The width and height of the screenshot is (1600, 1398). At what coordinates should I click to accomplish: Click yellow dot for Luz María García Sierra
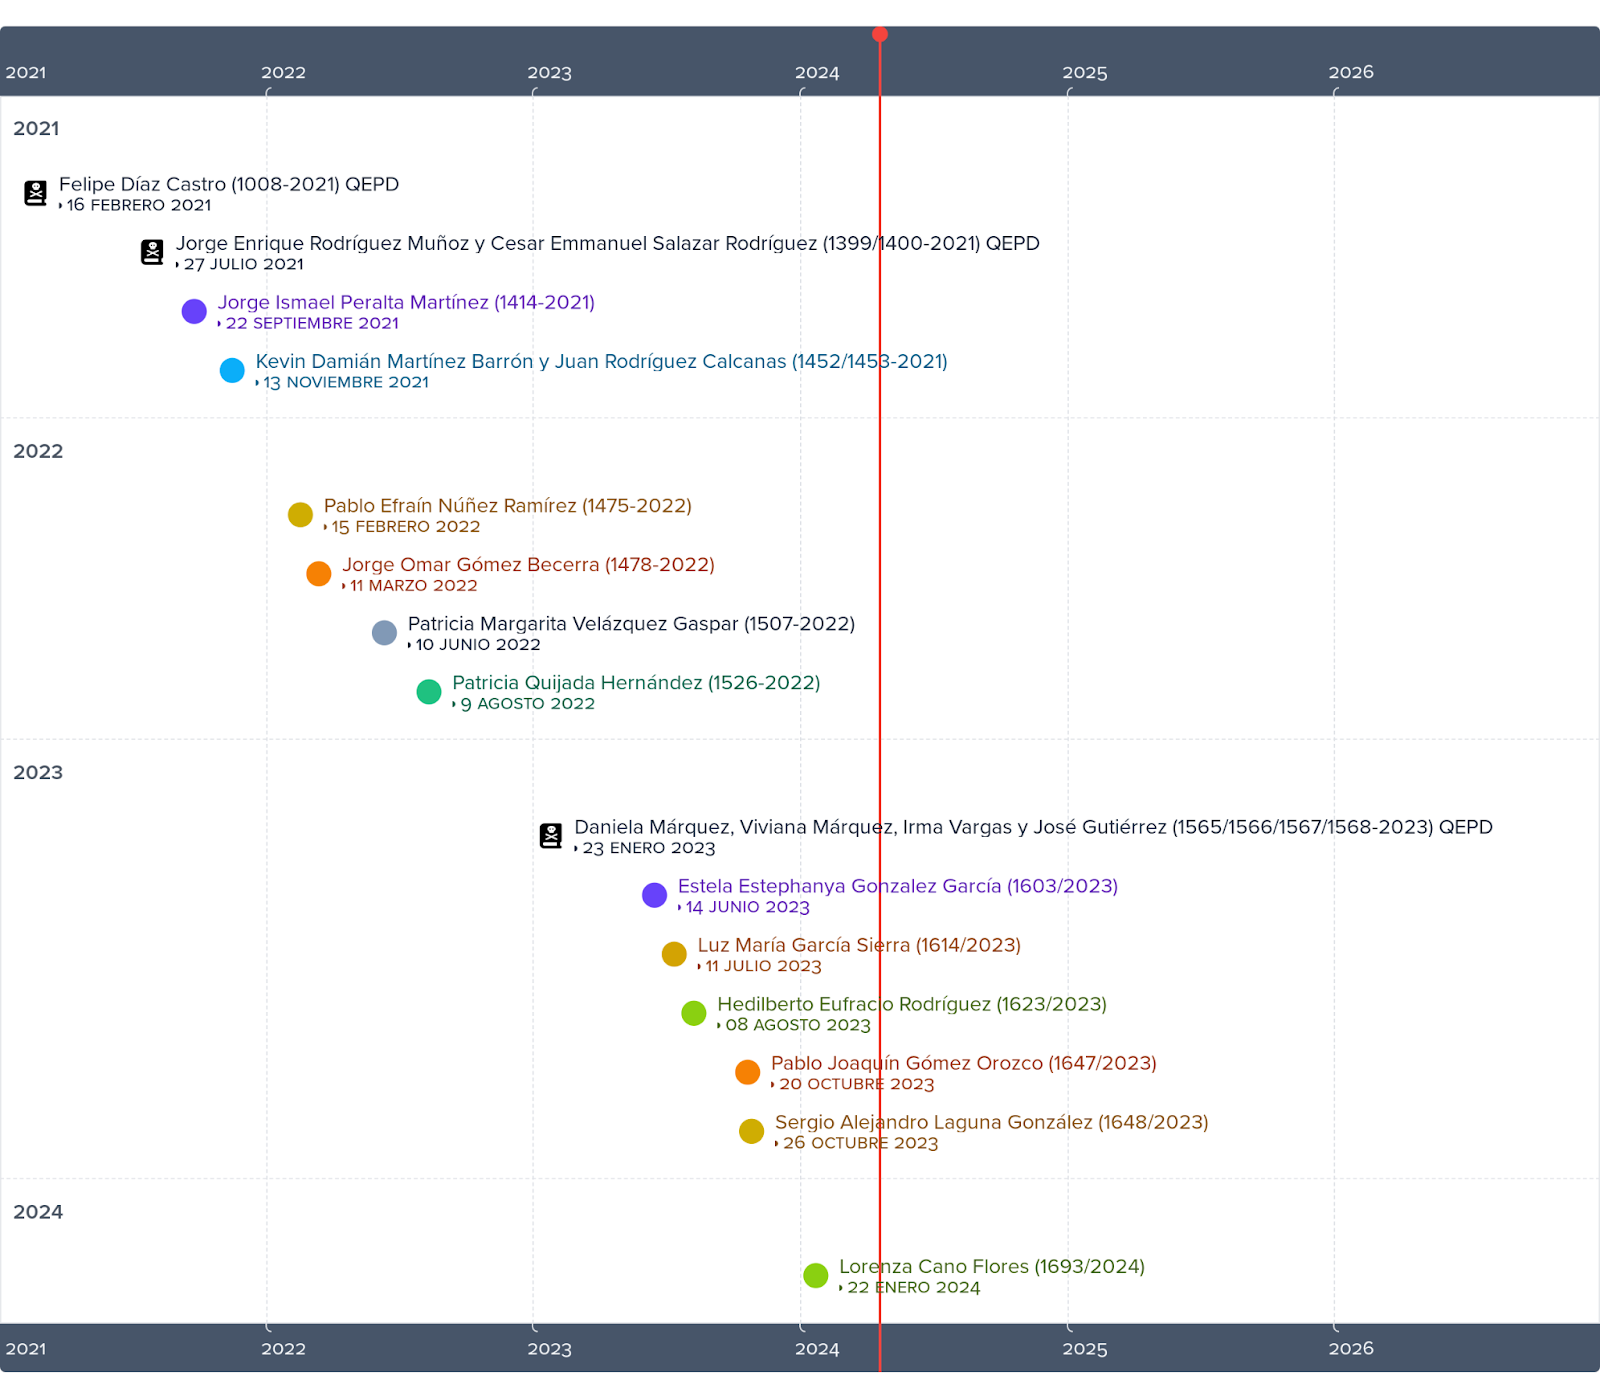click(674, 954)
